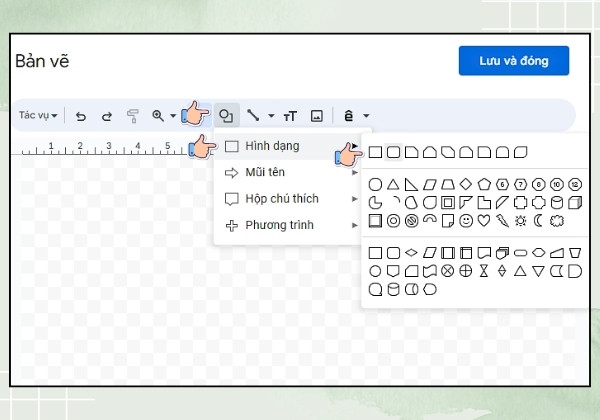Click the Word art ê icon
This screenshot has height=420, width=600.
tap(348, 116)
